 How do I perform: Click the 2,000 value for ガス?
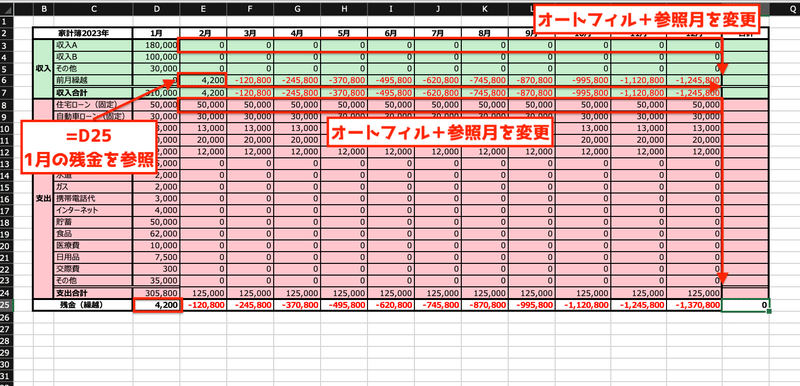point(156,187)
